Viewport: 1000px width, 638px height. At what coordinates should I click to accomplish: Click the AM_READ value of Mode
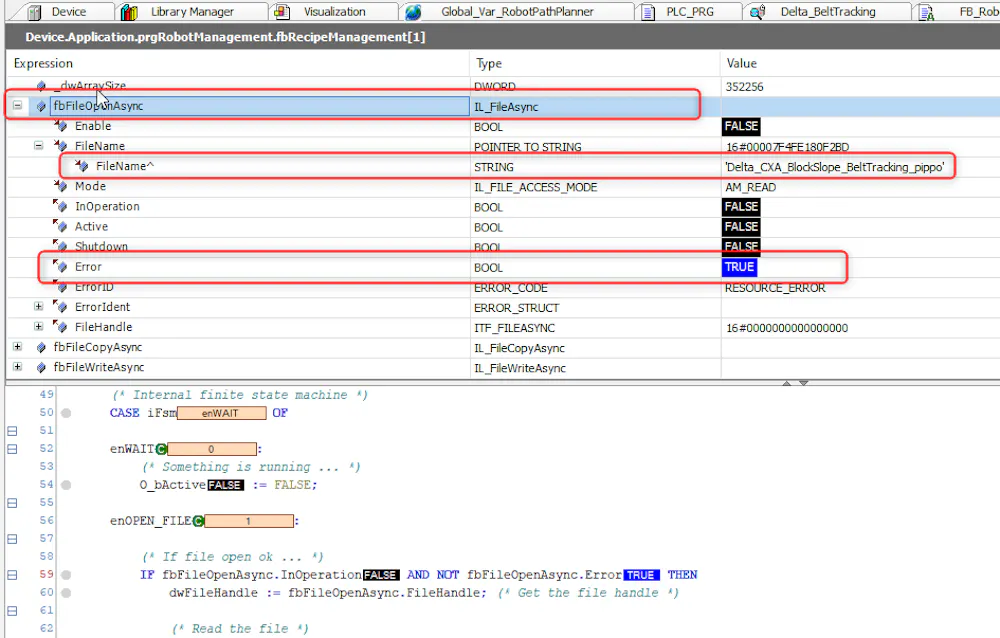750,187
